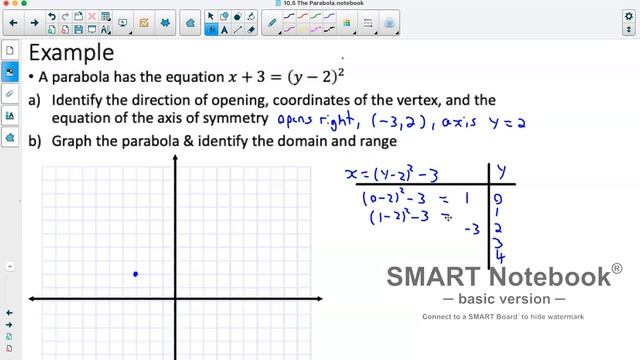Viewport: 640px width, 360px height.
Task: Select the Regular Polygons tool
Action: [x=238, y=16]
